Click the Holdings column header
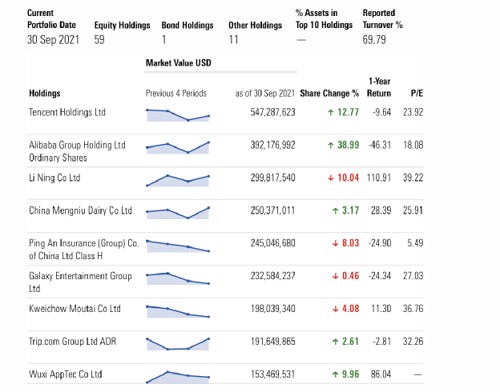The height and width of the screenshot is (392, 500). pyautogui.click(x=45, y=93)
